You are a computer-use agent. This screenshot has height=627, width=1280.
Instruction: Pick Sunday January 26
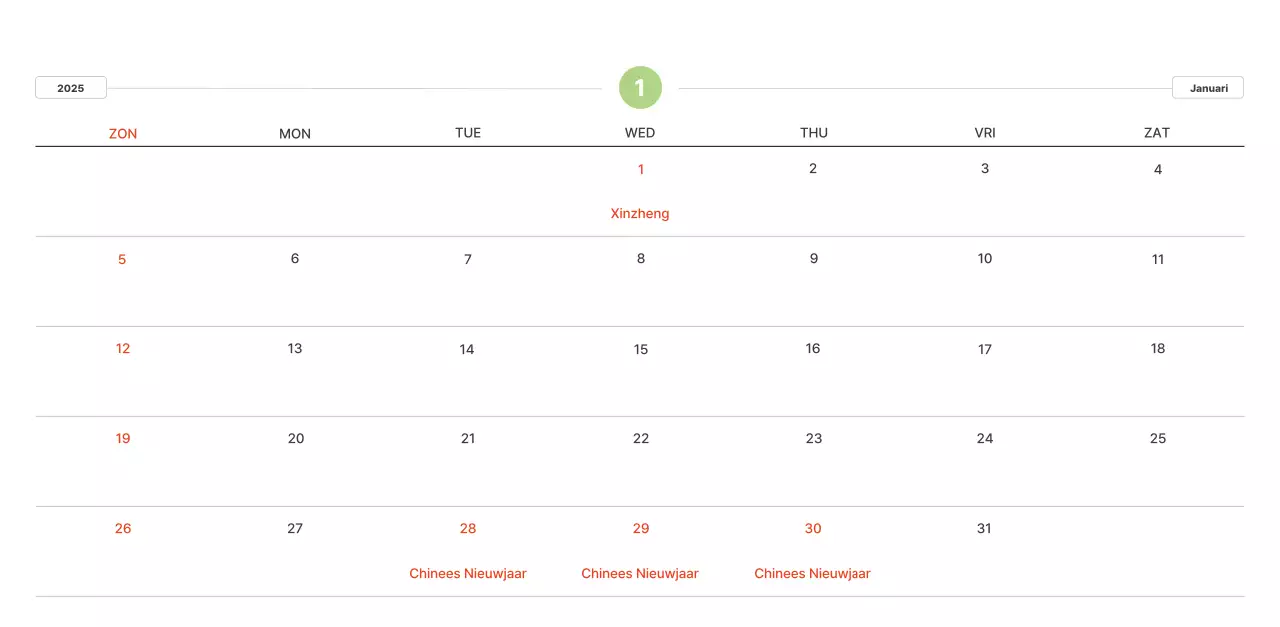pyautogui.click(x=123, y=528)
